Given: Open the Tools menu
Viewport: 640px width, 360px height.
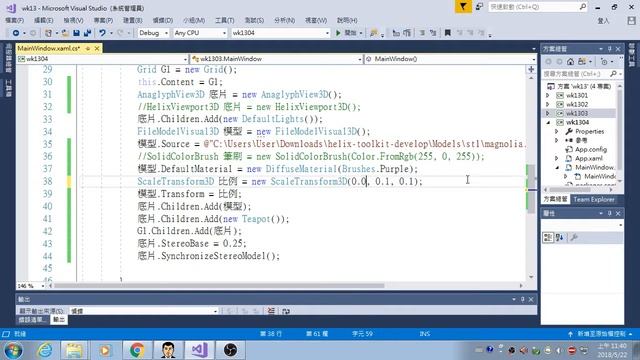Looking at the screenshot, I should click(x=224, y=20).
